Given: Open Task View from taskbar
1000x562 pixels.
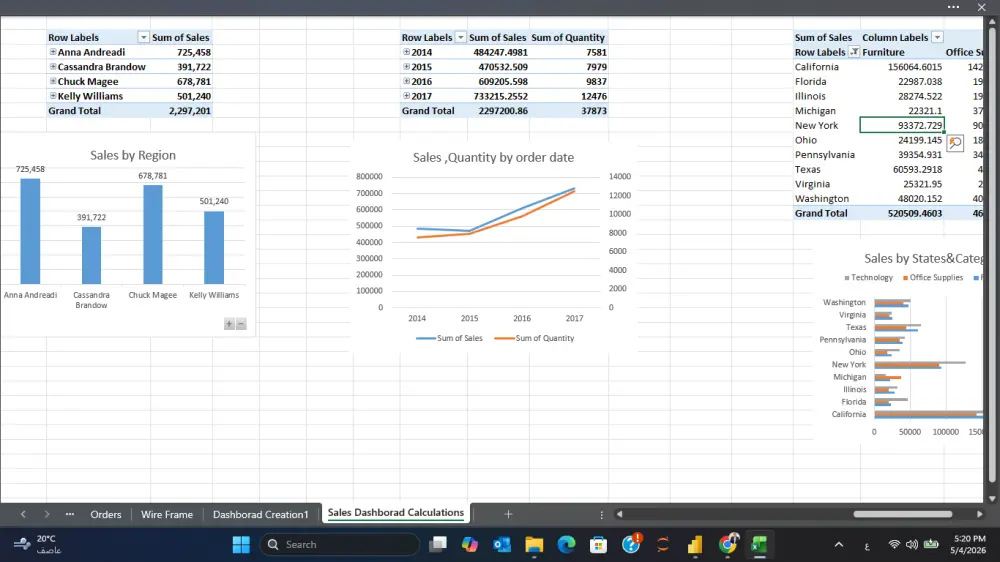Looking at the screenshot, I should pyautogui.click(x=438, y=544).
